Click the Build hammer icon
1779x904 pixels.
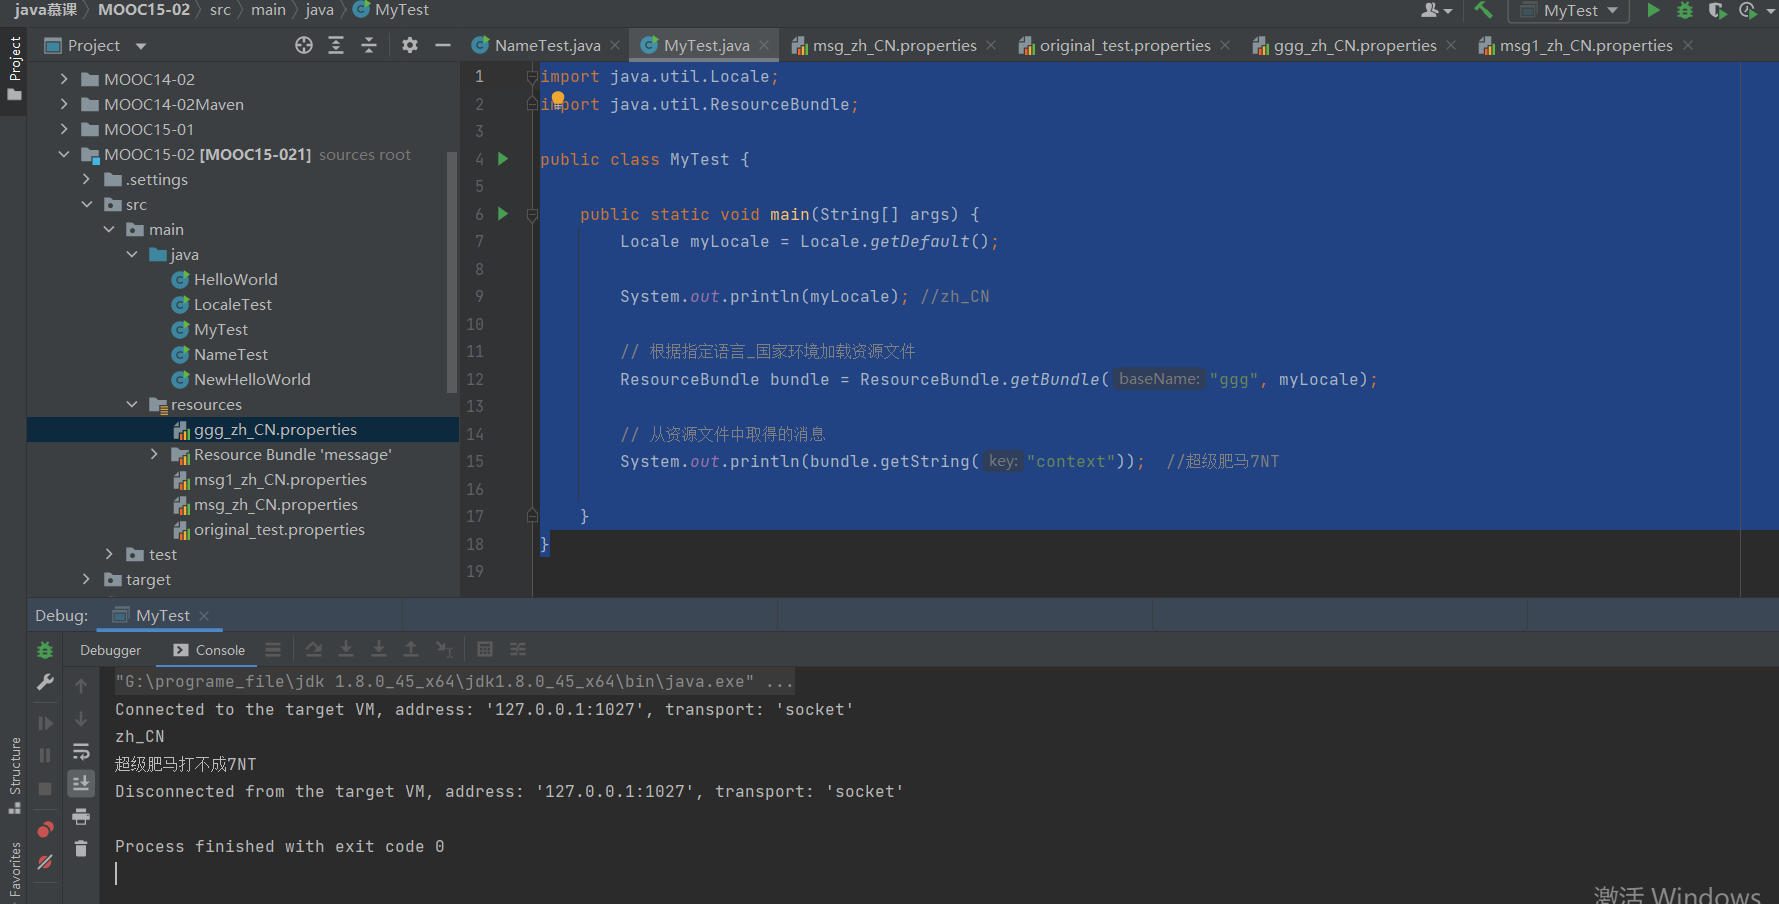(1483, 10)
